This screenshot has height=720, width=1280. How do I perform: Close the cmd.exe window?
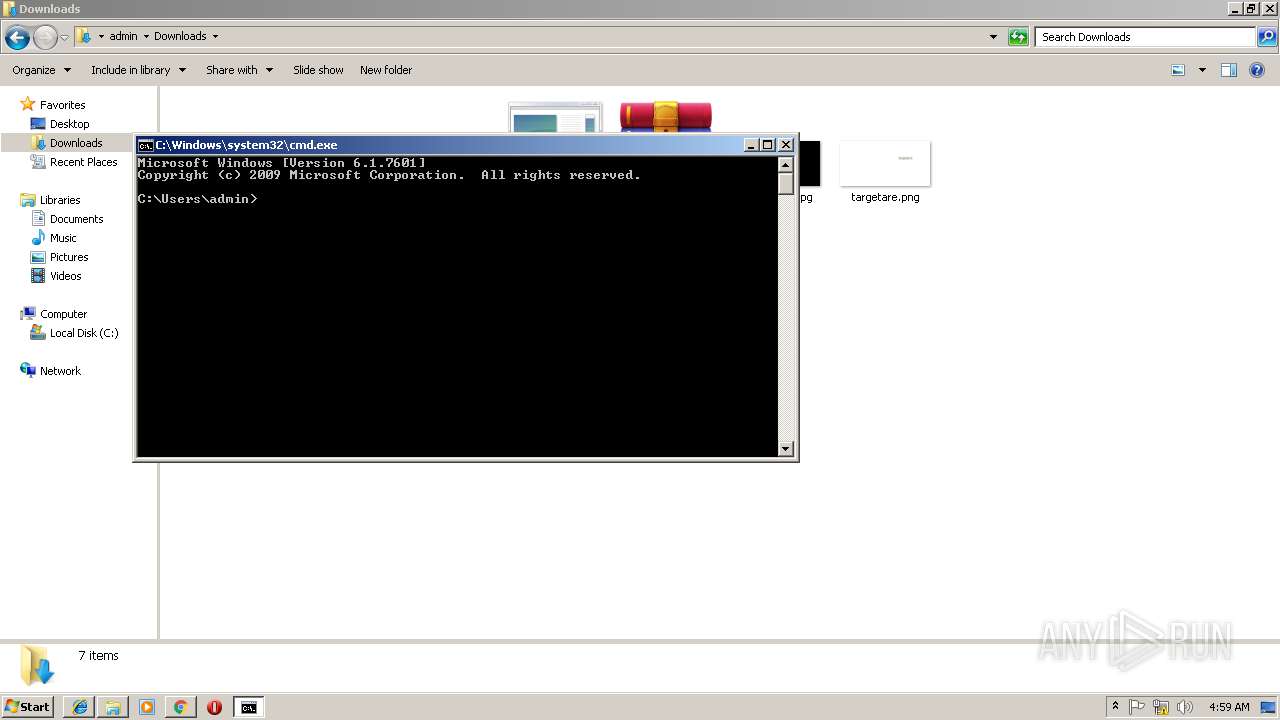[786, 145]
